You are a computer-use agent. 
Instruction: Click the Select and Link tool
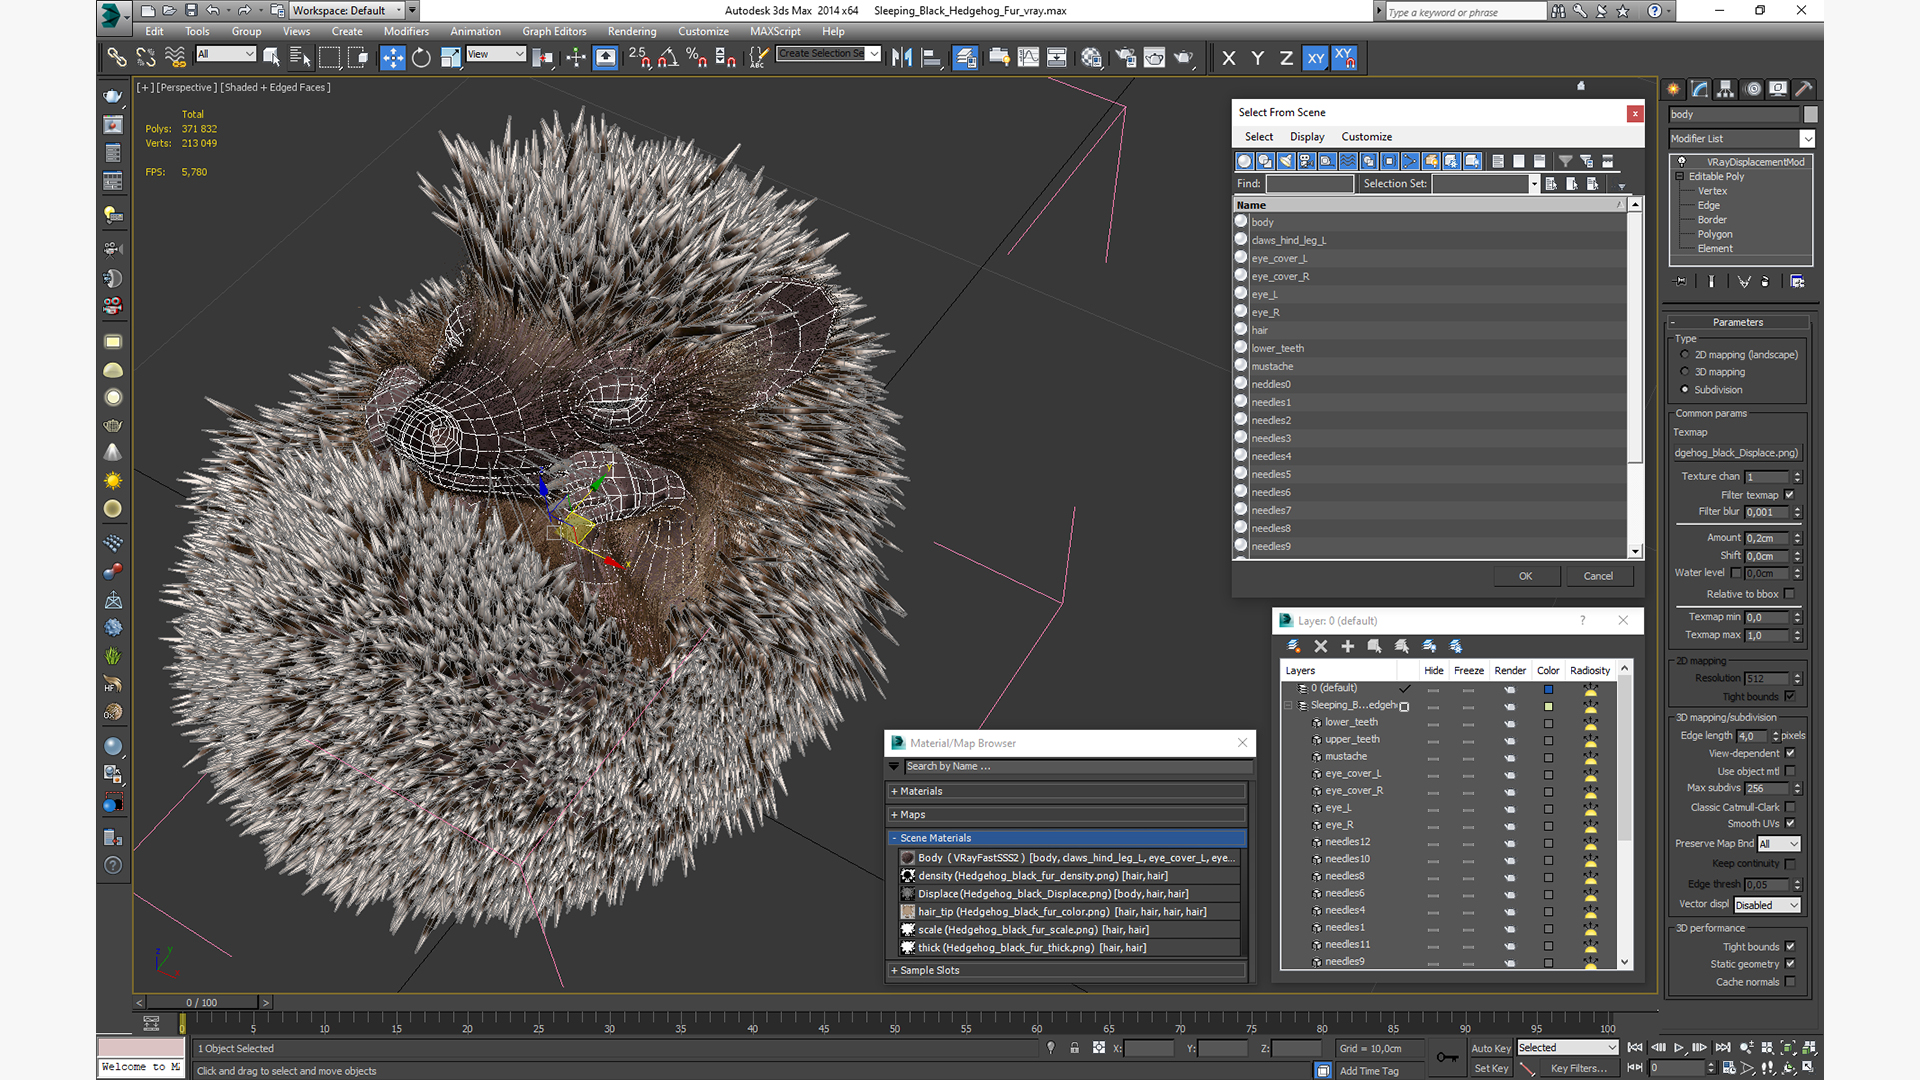tap(117, 58)
